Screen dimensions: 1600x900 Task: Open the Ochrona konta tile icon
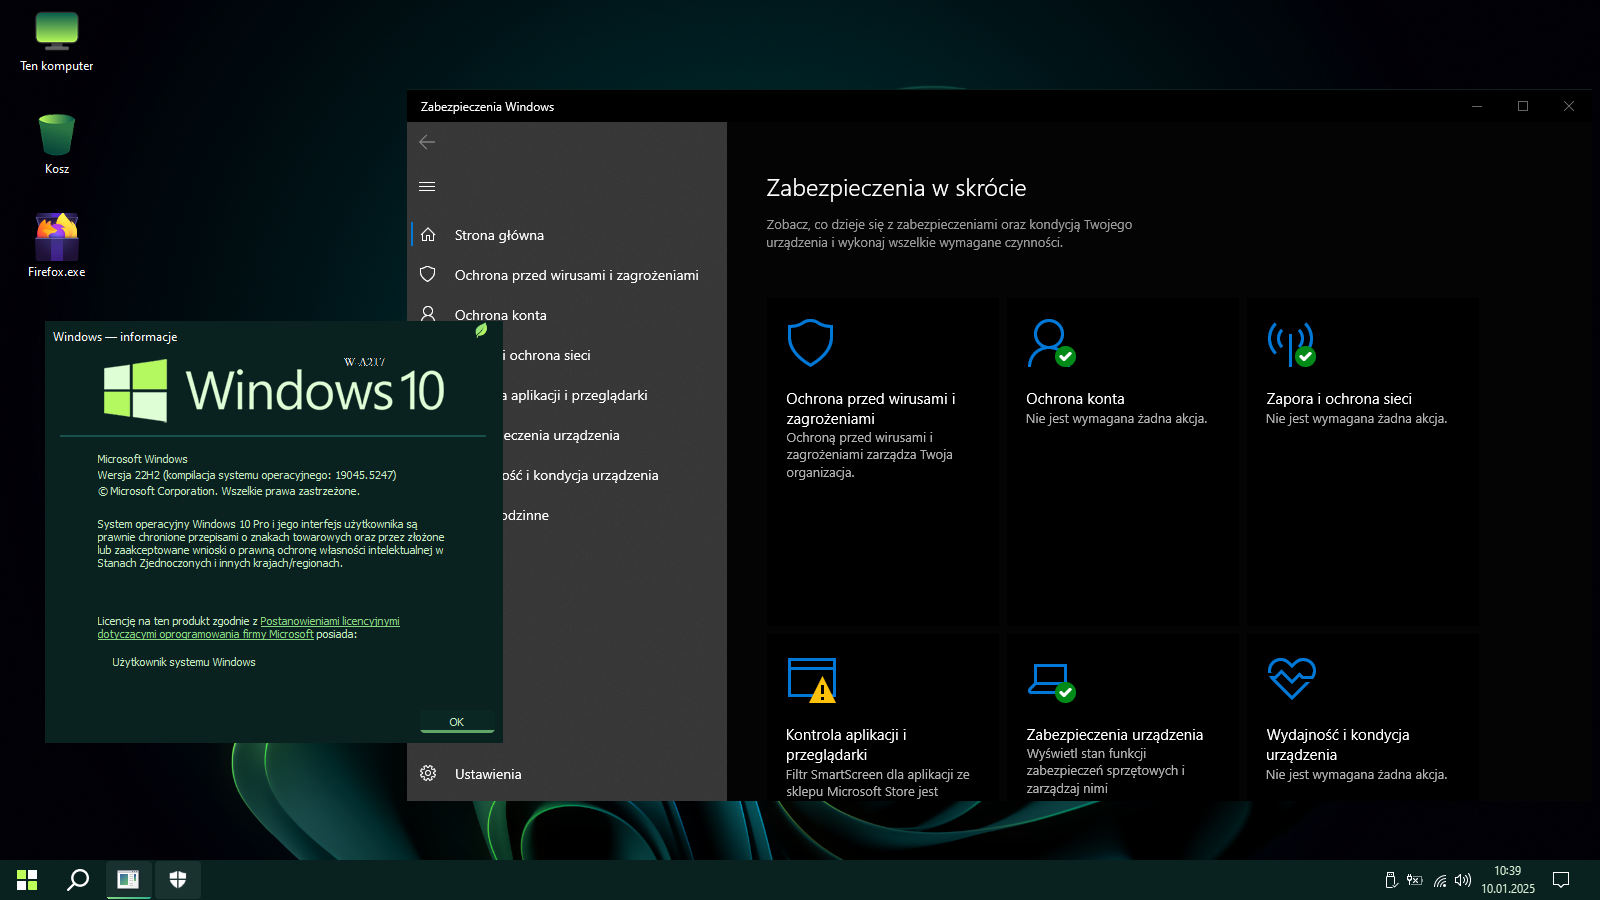pyautogui.click(x=1050, y=343)
